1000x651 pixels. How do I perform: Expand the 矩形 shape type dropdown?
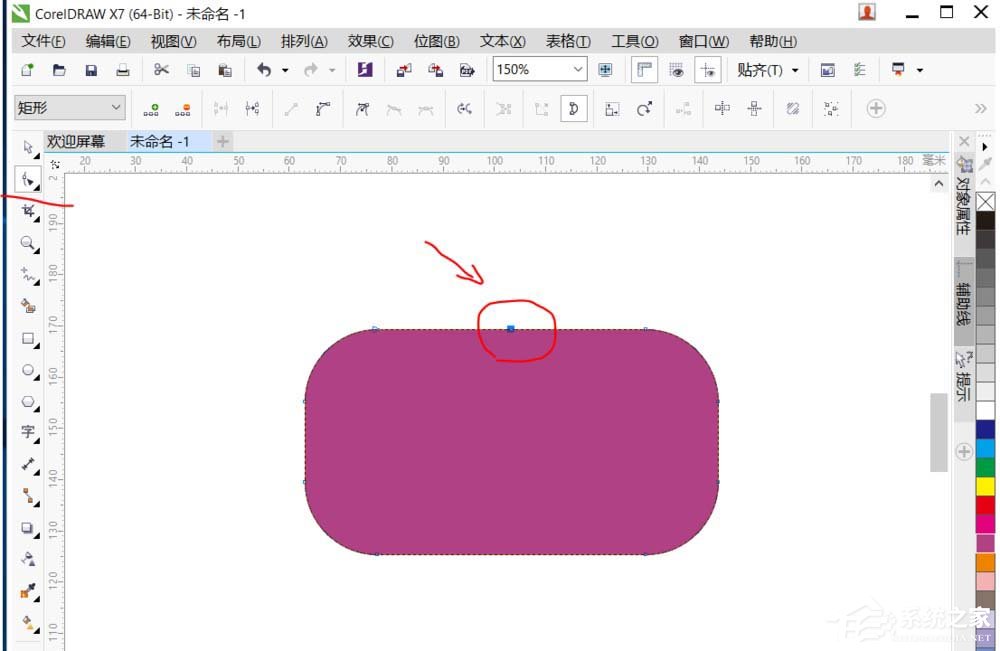pos(116,107)
